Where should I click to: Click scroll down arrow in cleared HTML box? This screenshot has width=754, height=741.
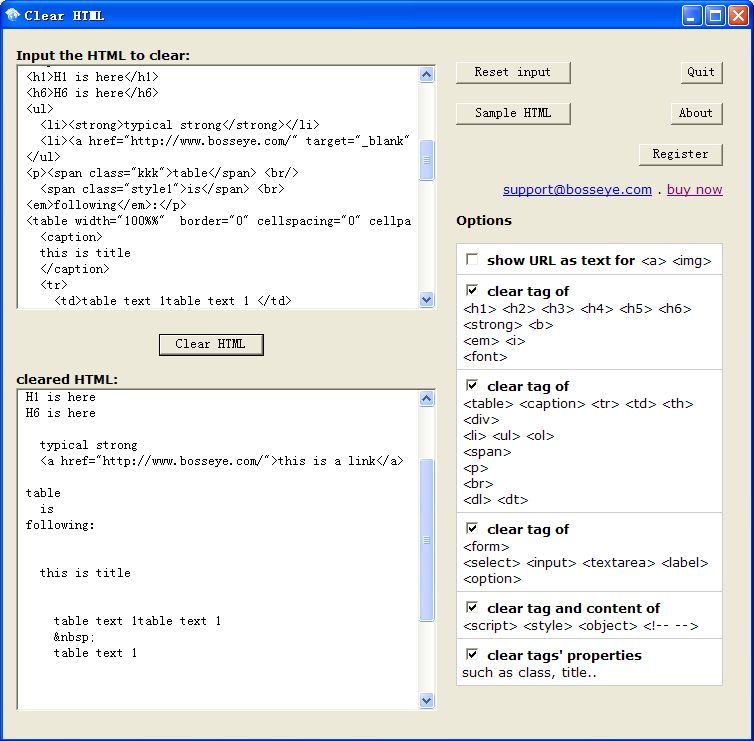tap(427, 701)
